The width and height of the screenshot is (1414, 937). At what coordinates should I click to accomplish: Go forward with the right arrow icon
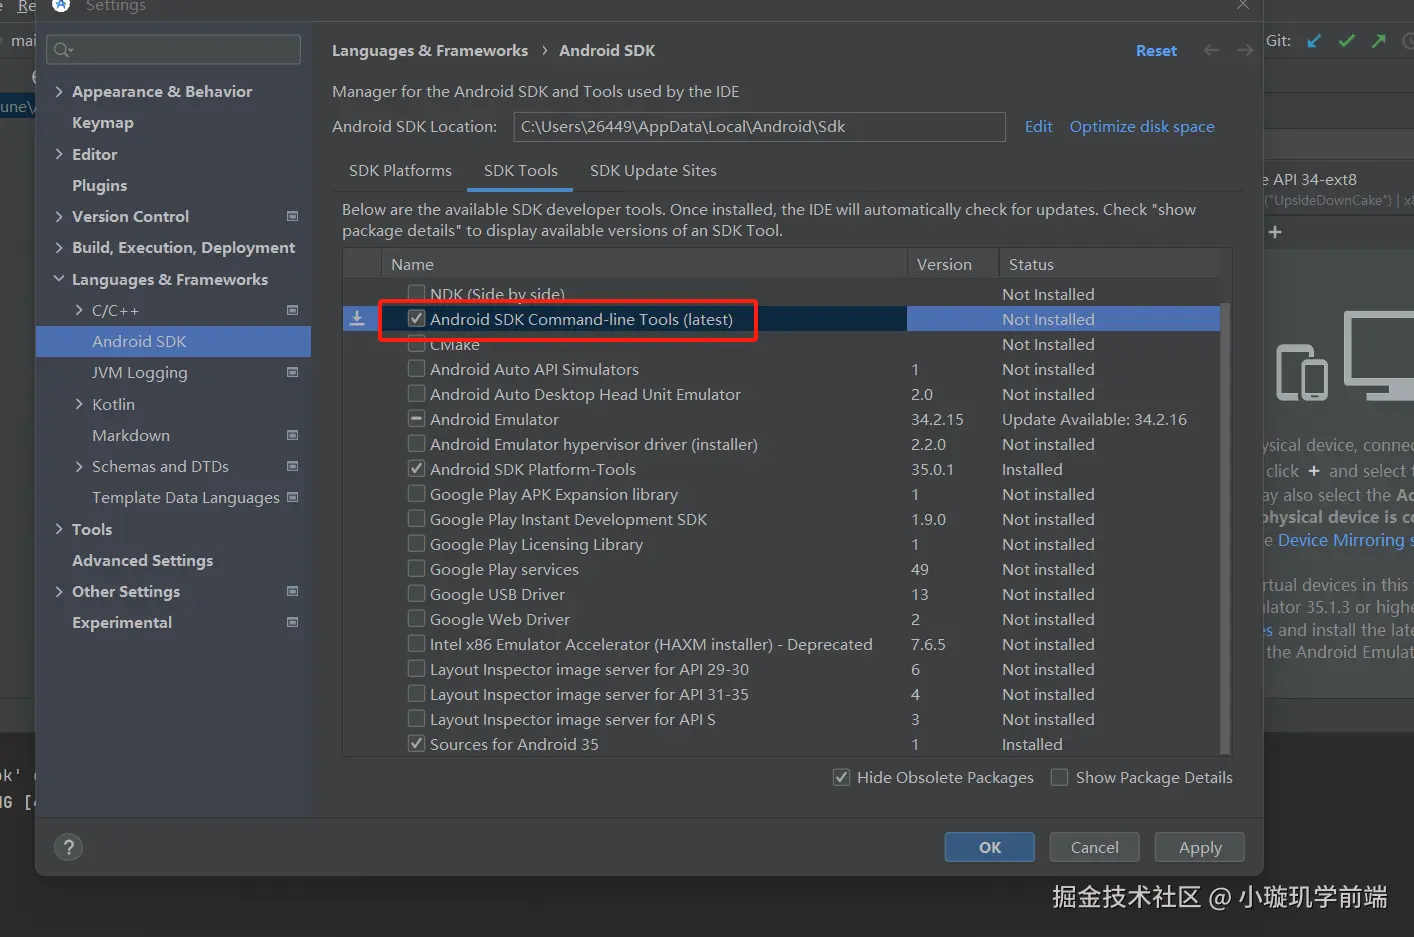pos(1244,50)
